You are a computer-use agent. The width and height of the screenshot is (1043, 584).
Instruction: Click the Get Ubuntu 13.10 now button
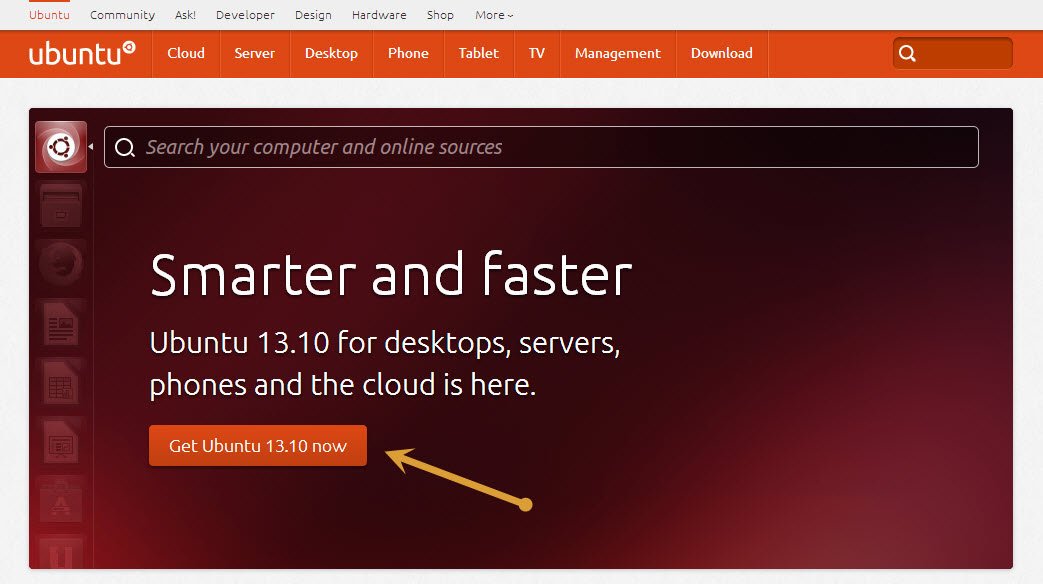tap(258, 446)
